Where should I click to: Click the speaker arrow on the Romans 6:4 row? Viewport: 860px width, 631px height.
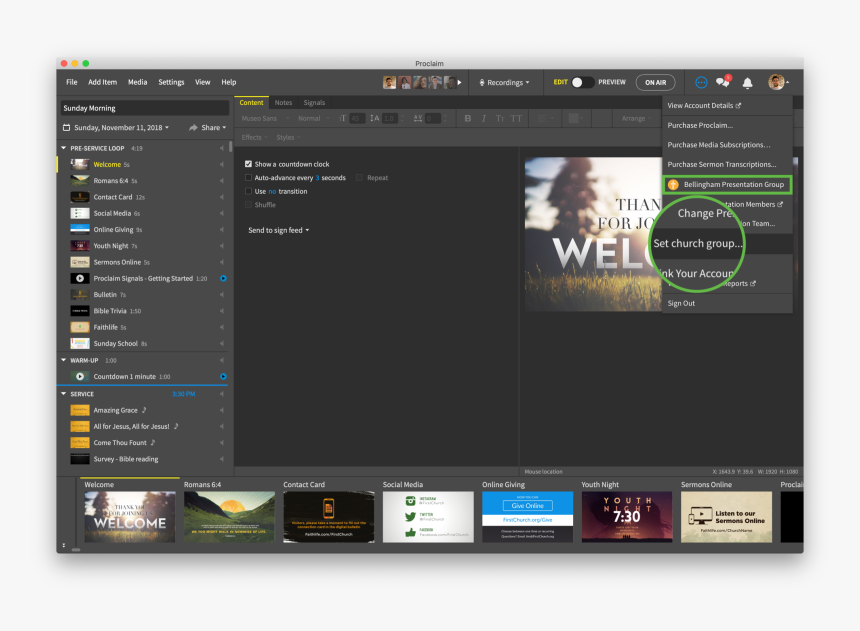222,181
